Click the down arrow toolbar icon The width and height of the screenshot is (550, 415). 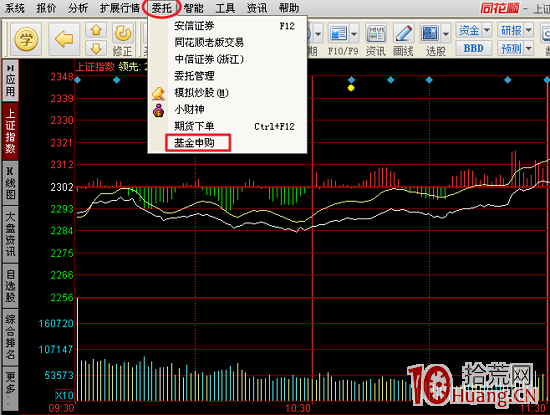96,48
